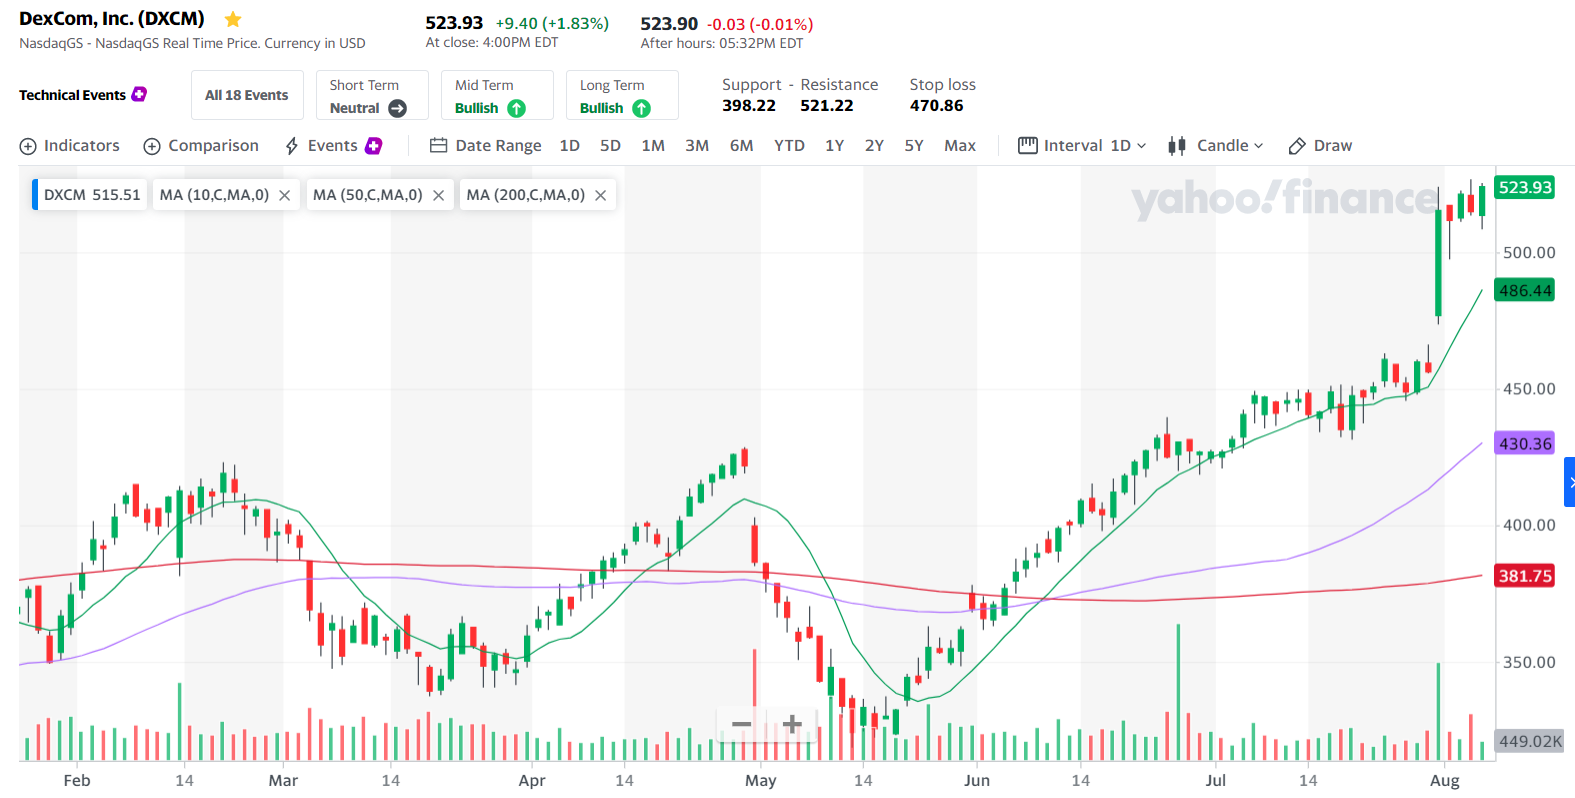Click the purple badge beside Events
The height and width of the screenshot is (798, 1575).
(374, 146)
